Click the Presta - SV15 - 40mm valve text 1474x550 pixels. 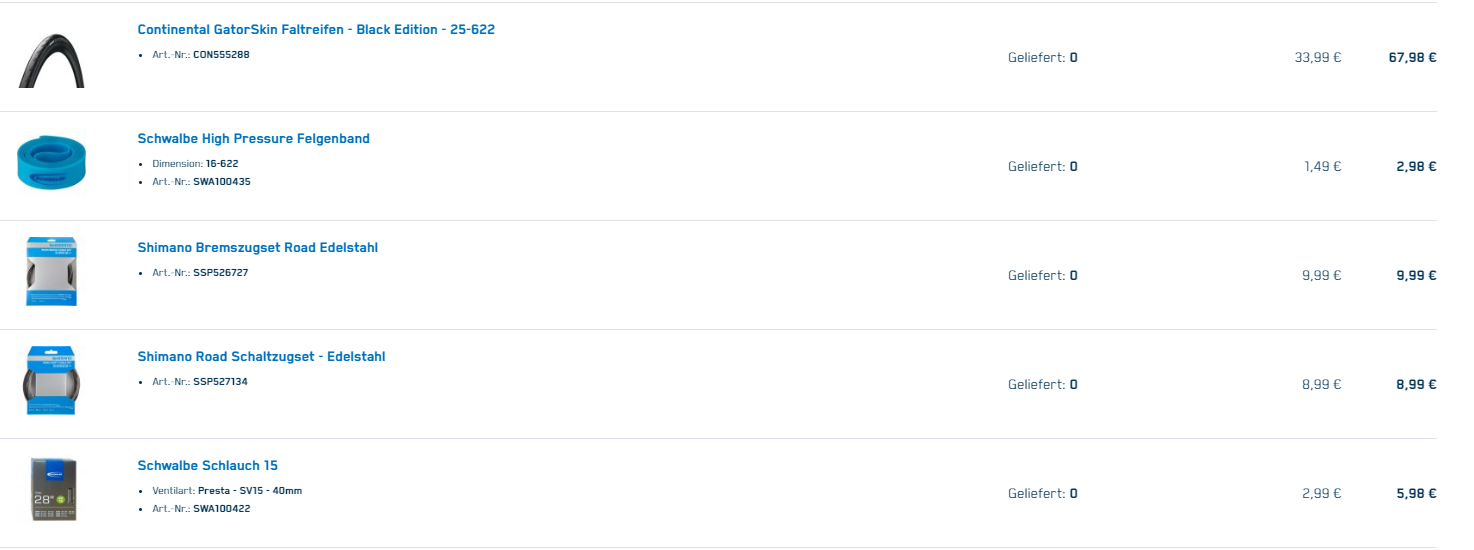[250, 491]
